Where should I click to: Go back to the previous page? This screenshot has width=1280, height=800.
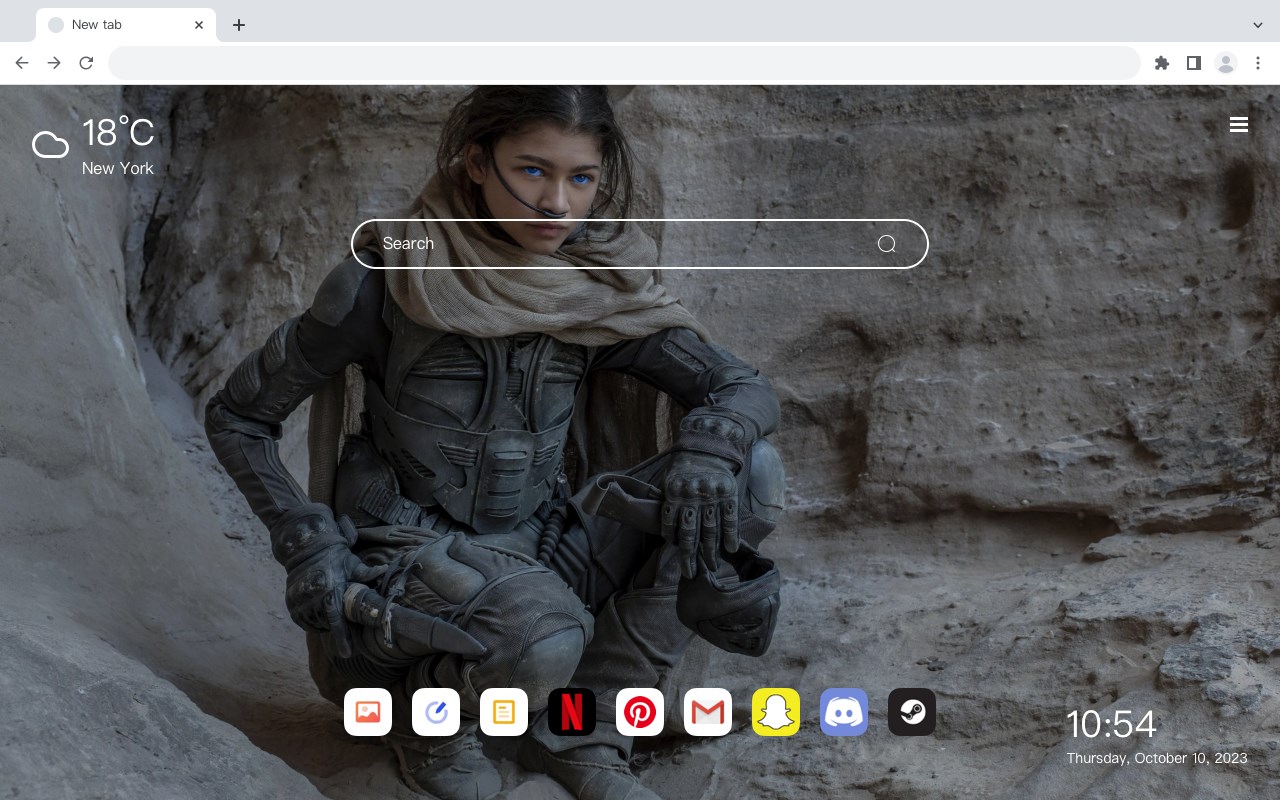(x=22, y=63)
